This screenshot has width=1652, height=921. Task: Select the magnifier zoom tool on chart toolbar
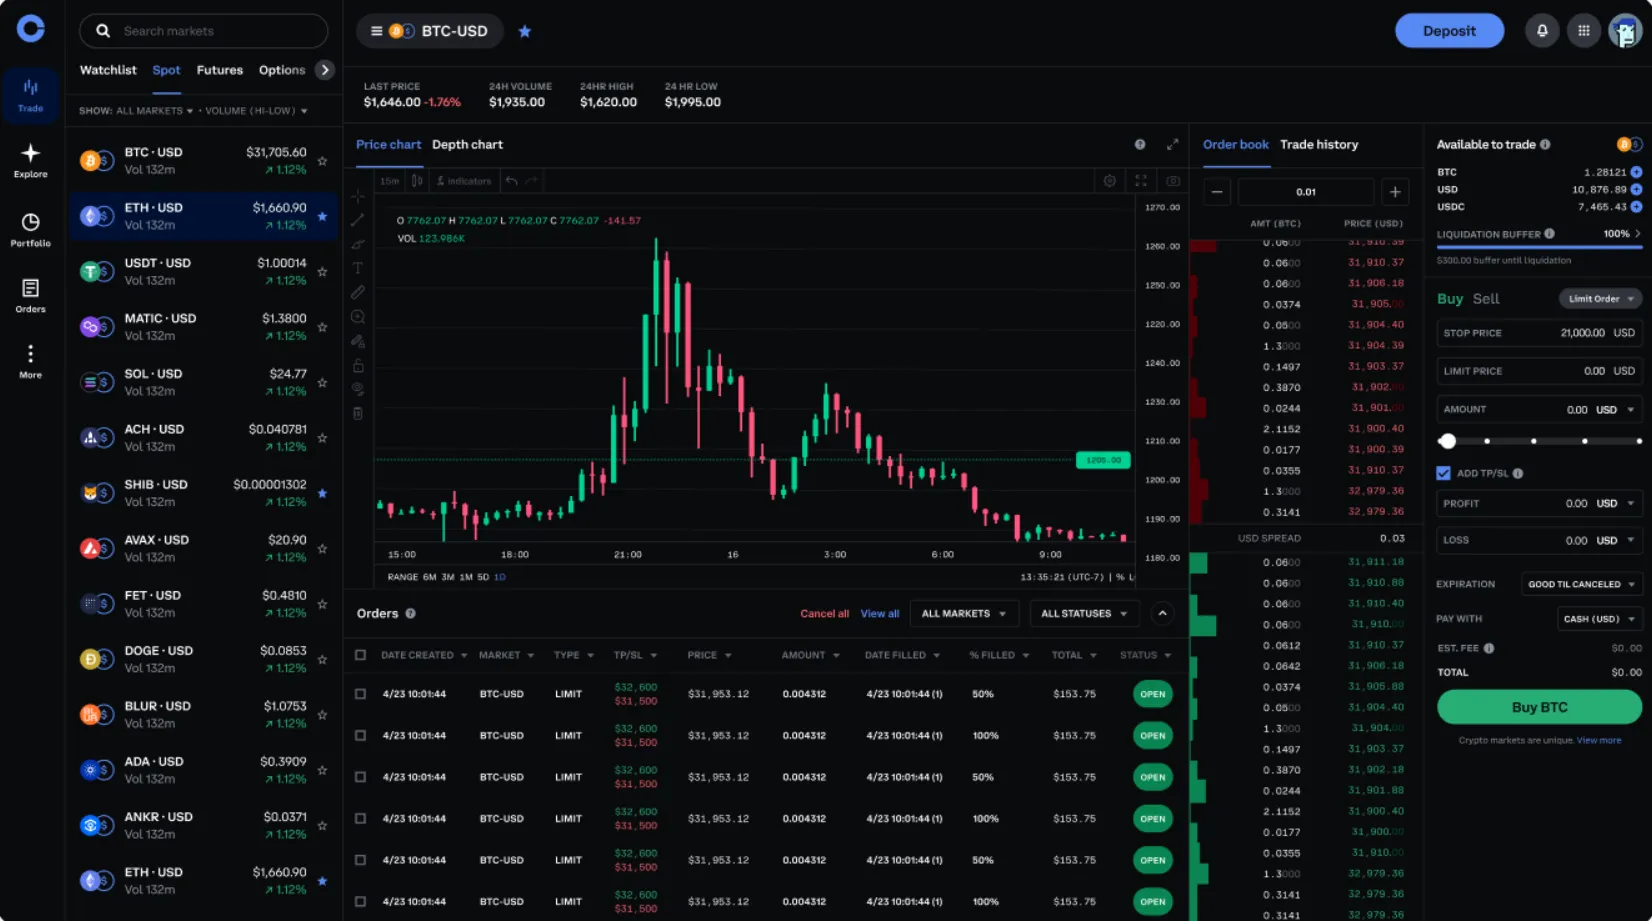(x=358, y=316)
